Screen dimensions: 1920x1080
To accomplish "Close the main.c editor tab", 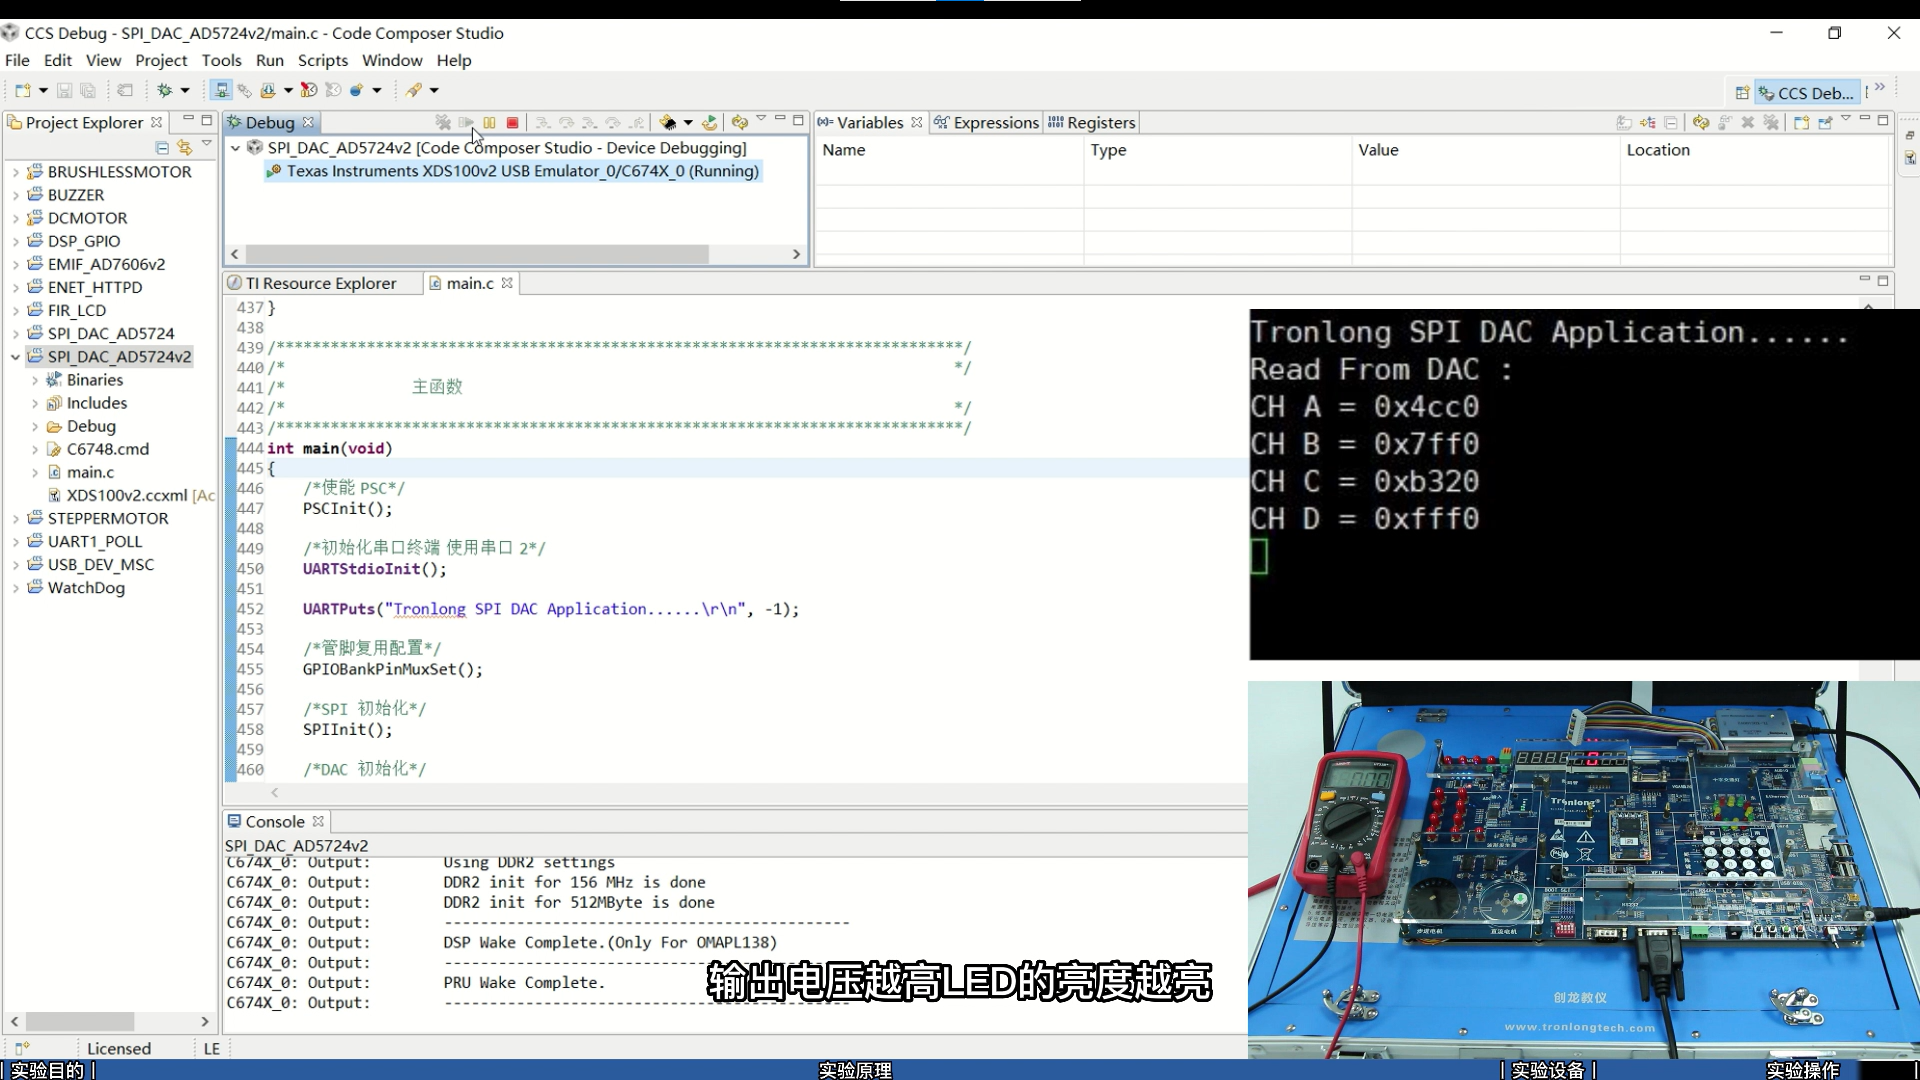I will pos(507,283).
